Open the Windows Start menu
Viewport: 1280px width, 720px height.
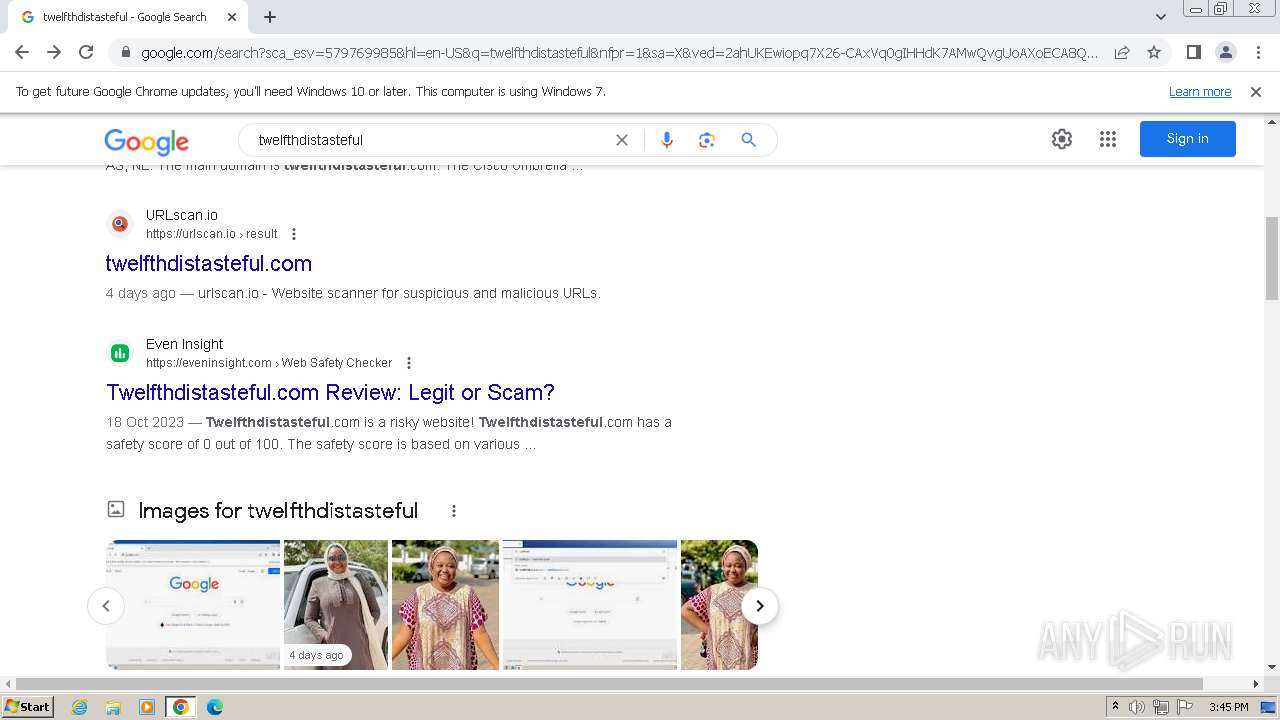[x=28, y=707]
